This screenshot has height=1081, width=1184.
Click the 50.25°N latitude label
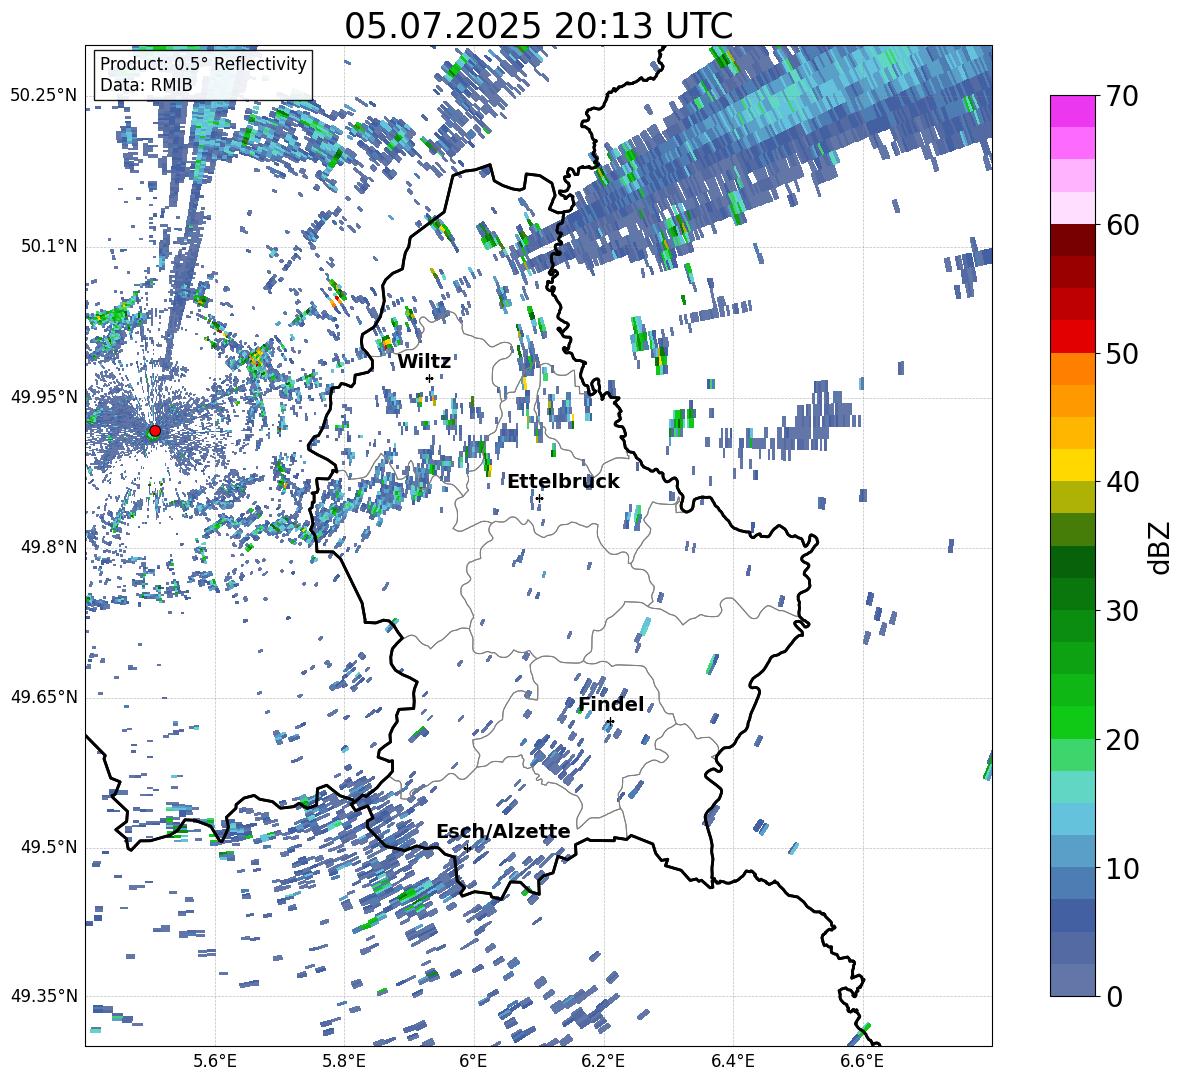(44, 96)
